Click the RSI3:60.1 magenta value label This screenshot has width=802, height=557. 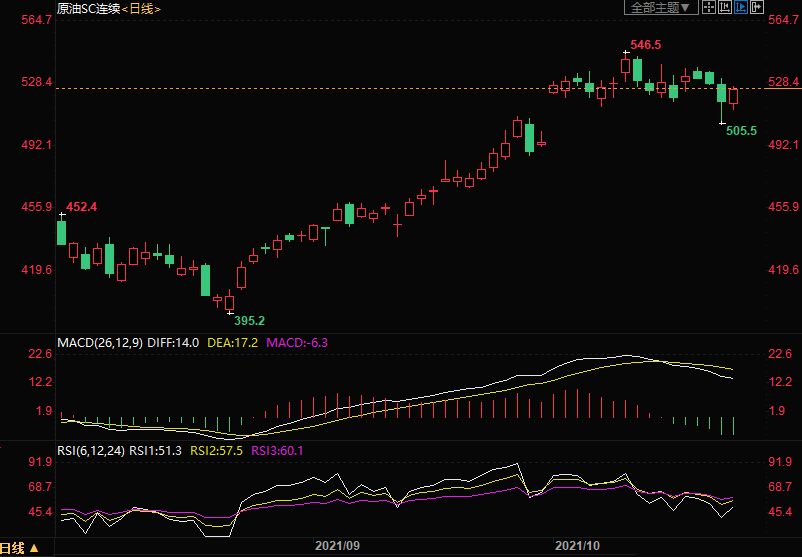pos(277,451)
